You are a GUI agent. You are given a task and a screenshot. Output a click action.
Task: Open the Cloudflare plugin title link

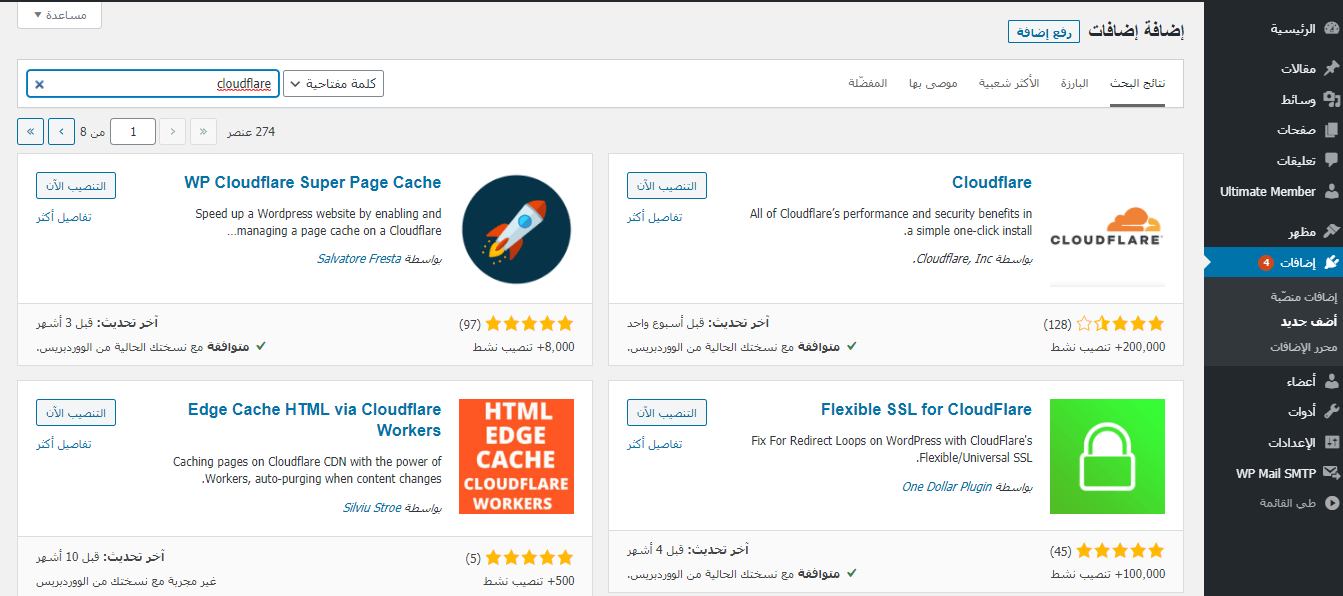(x=992, y=182)
